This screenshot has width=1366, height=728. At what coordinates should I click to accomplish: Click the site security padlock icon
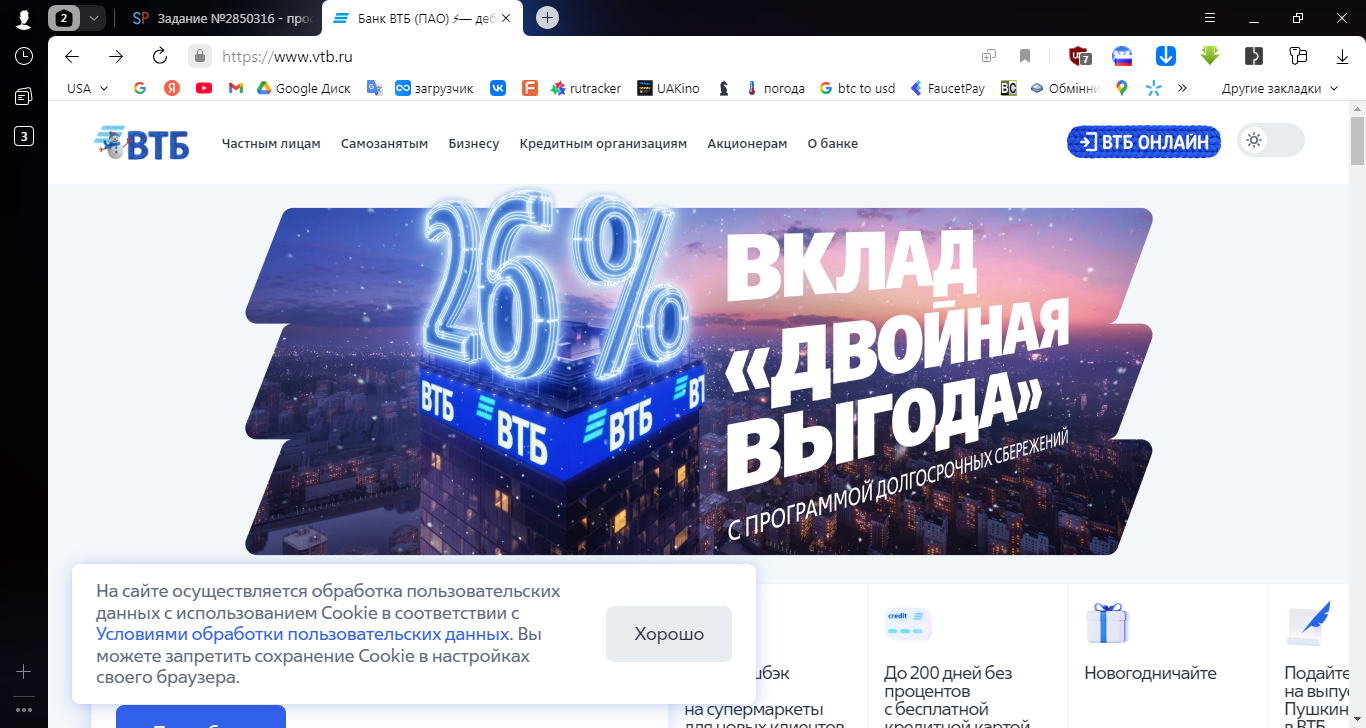(x=200, y=56)
